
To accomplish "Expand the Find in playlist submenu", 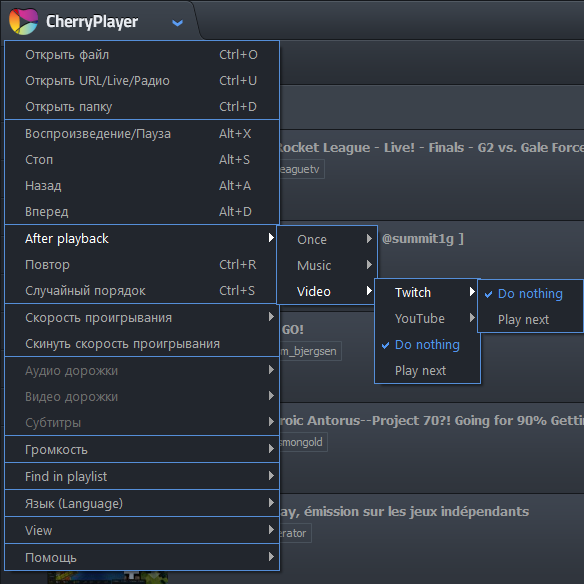I will pyautogui.click(x=142, y=476).
